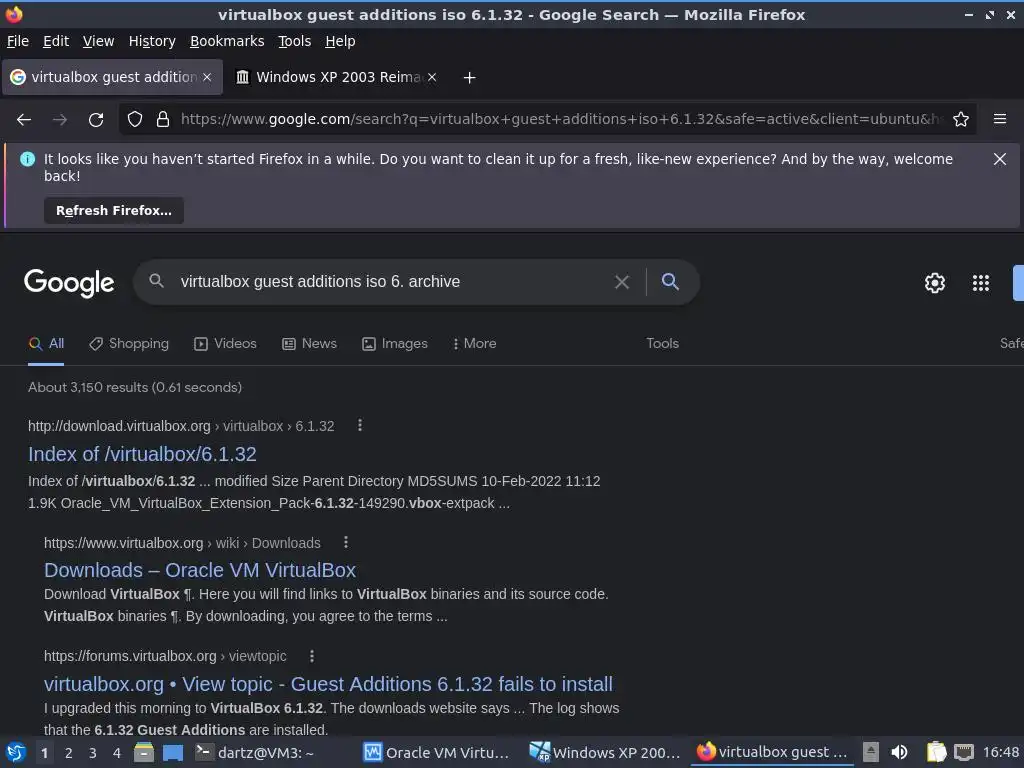1024x768 pixels.
Task: Adjust volume from tray speaker icon
Action: [900, 752]
